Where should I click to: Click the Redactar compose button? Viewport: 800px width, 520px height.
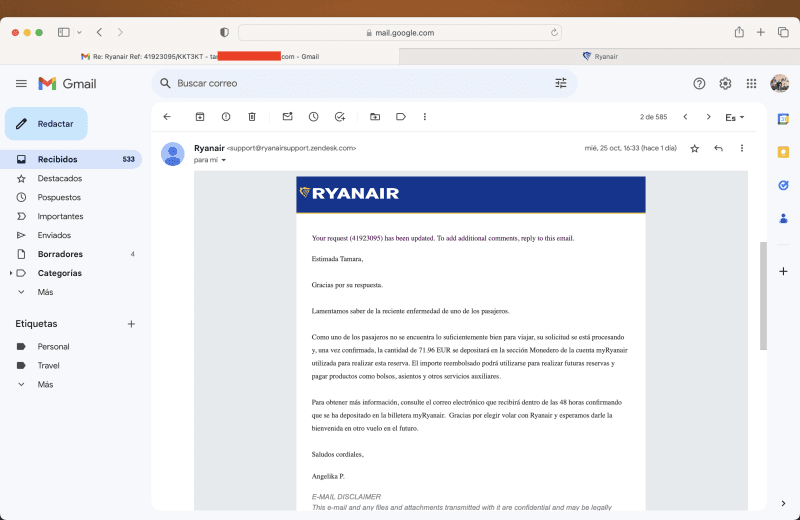[46, 123]
